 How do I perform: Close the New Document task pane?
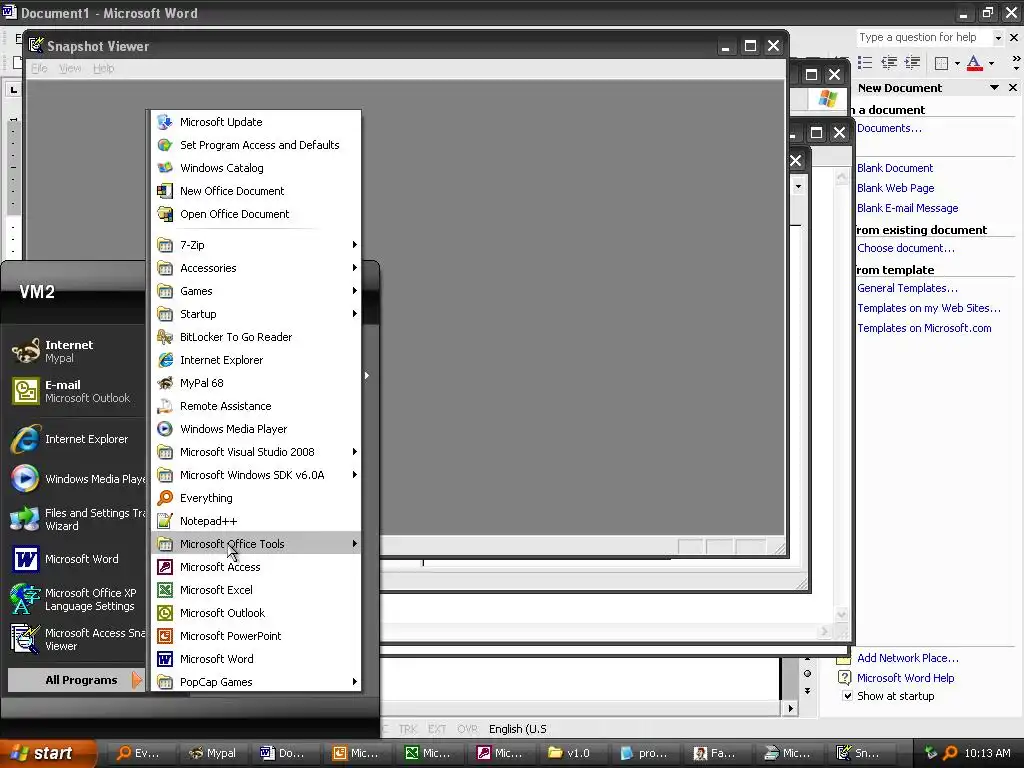click(1013, 88)
